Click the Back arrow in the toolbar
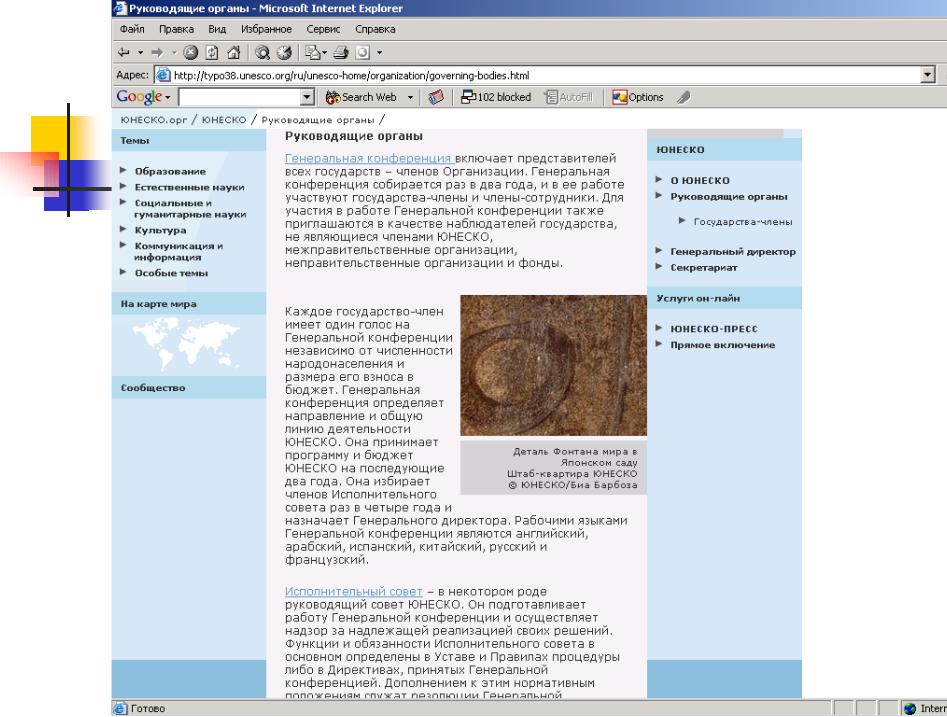The width and height of the screenshot is (947, 717). coord(124,53)
